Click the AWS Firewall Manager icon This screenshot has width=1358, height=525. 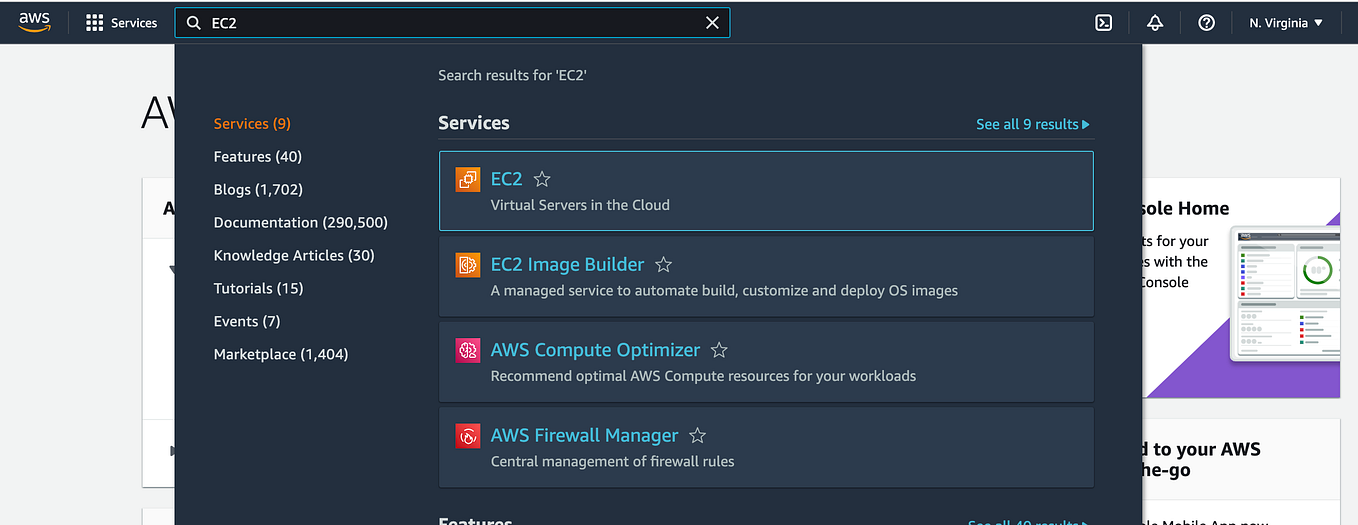click(468, 436)
